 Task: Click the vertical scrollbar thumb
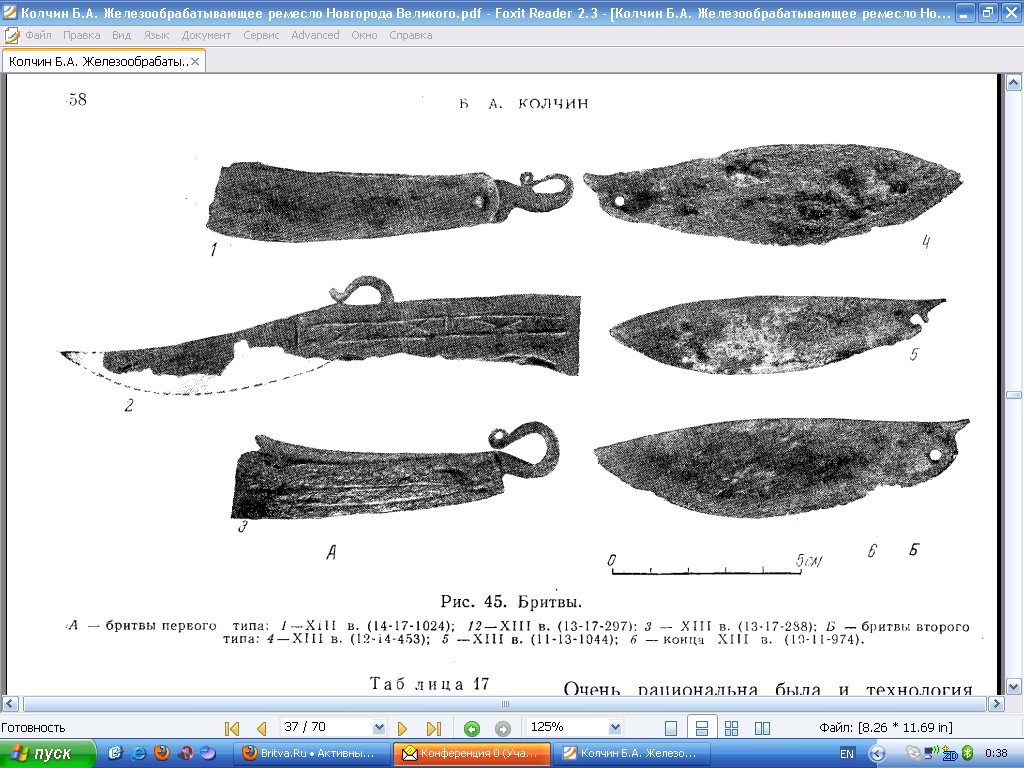click(x=1014, y=395)
